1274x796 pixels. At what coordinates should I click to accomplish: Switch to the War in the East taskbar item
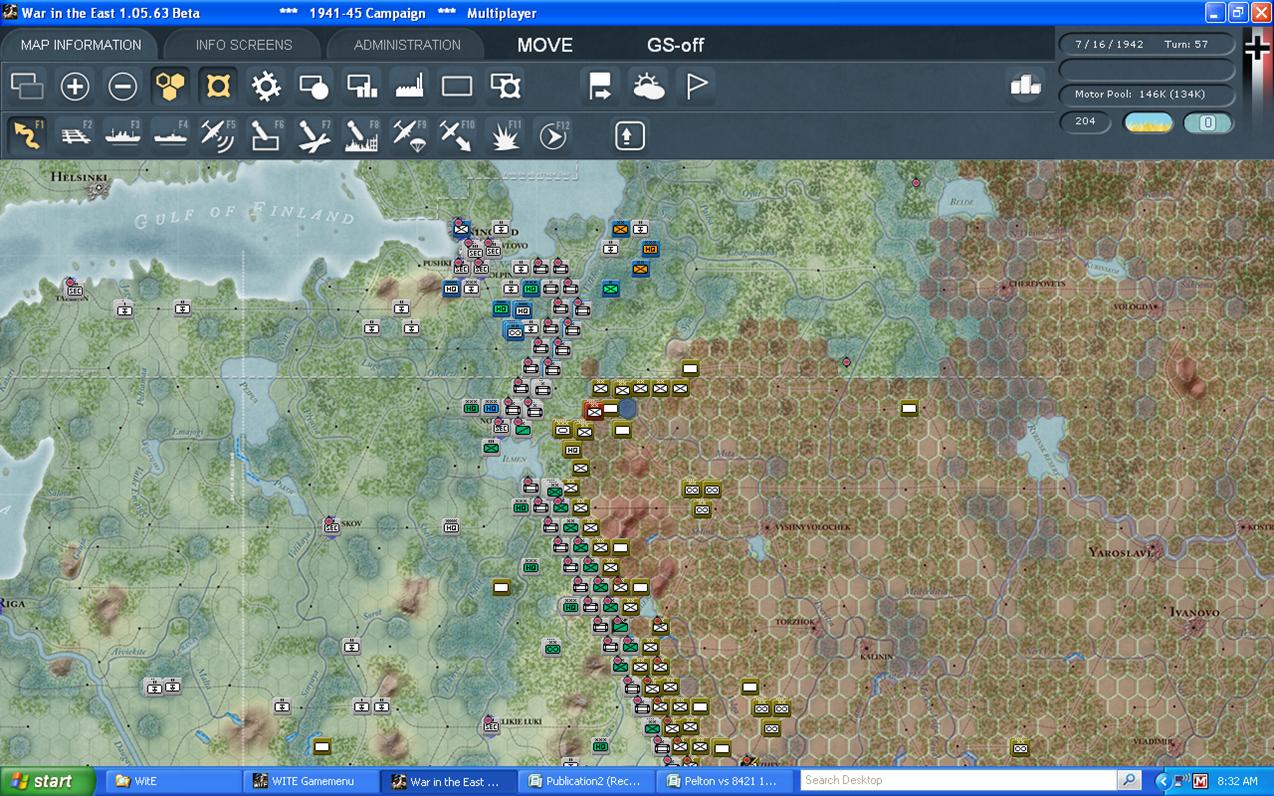(x=450, y=781)
